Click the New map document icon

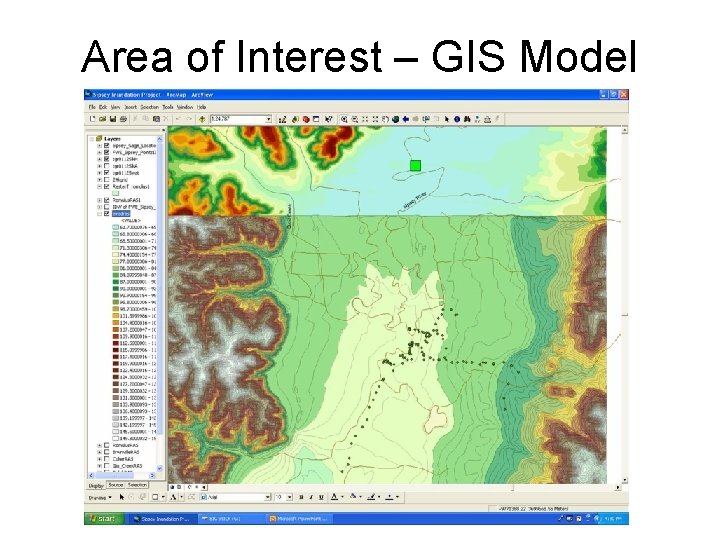pyautogui.click(x=92, y=119)
